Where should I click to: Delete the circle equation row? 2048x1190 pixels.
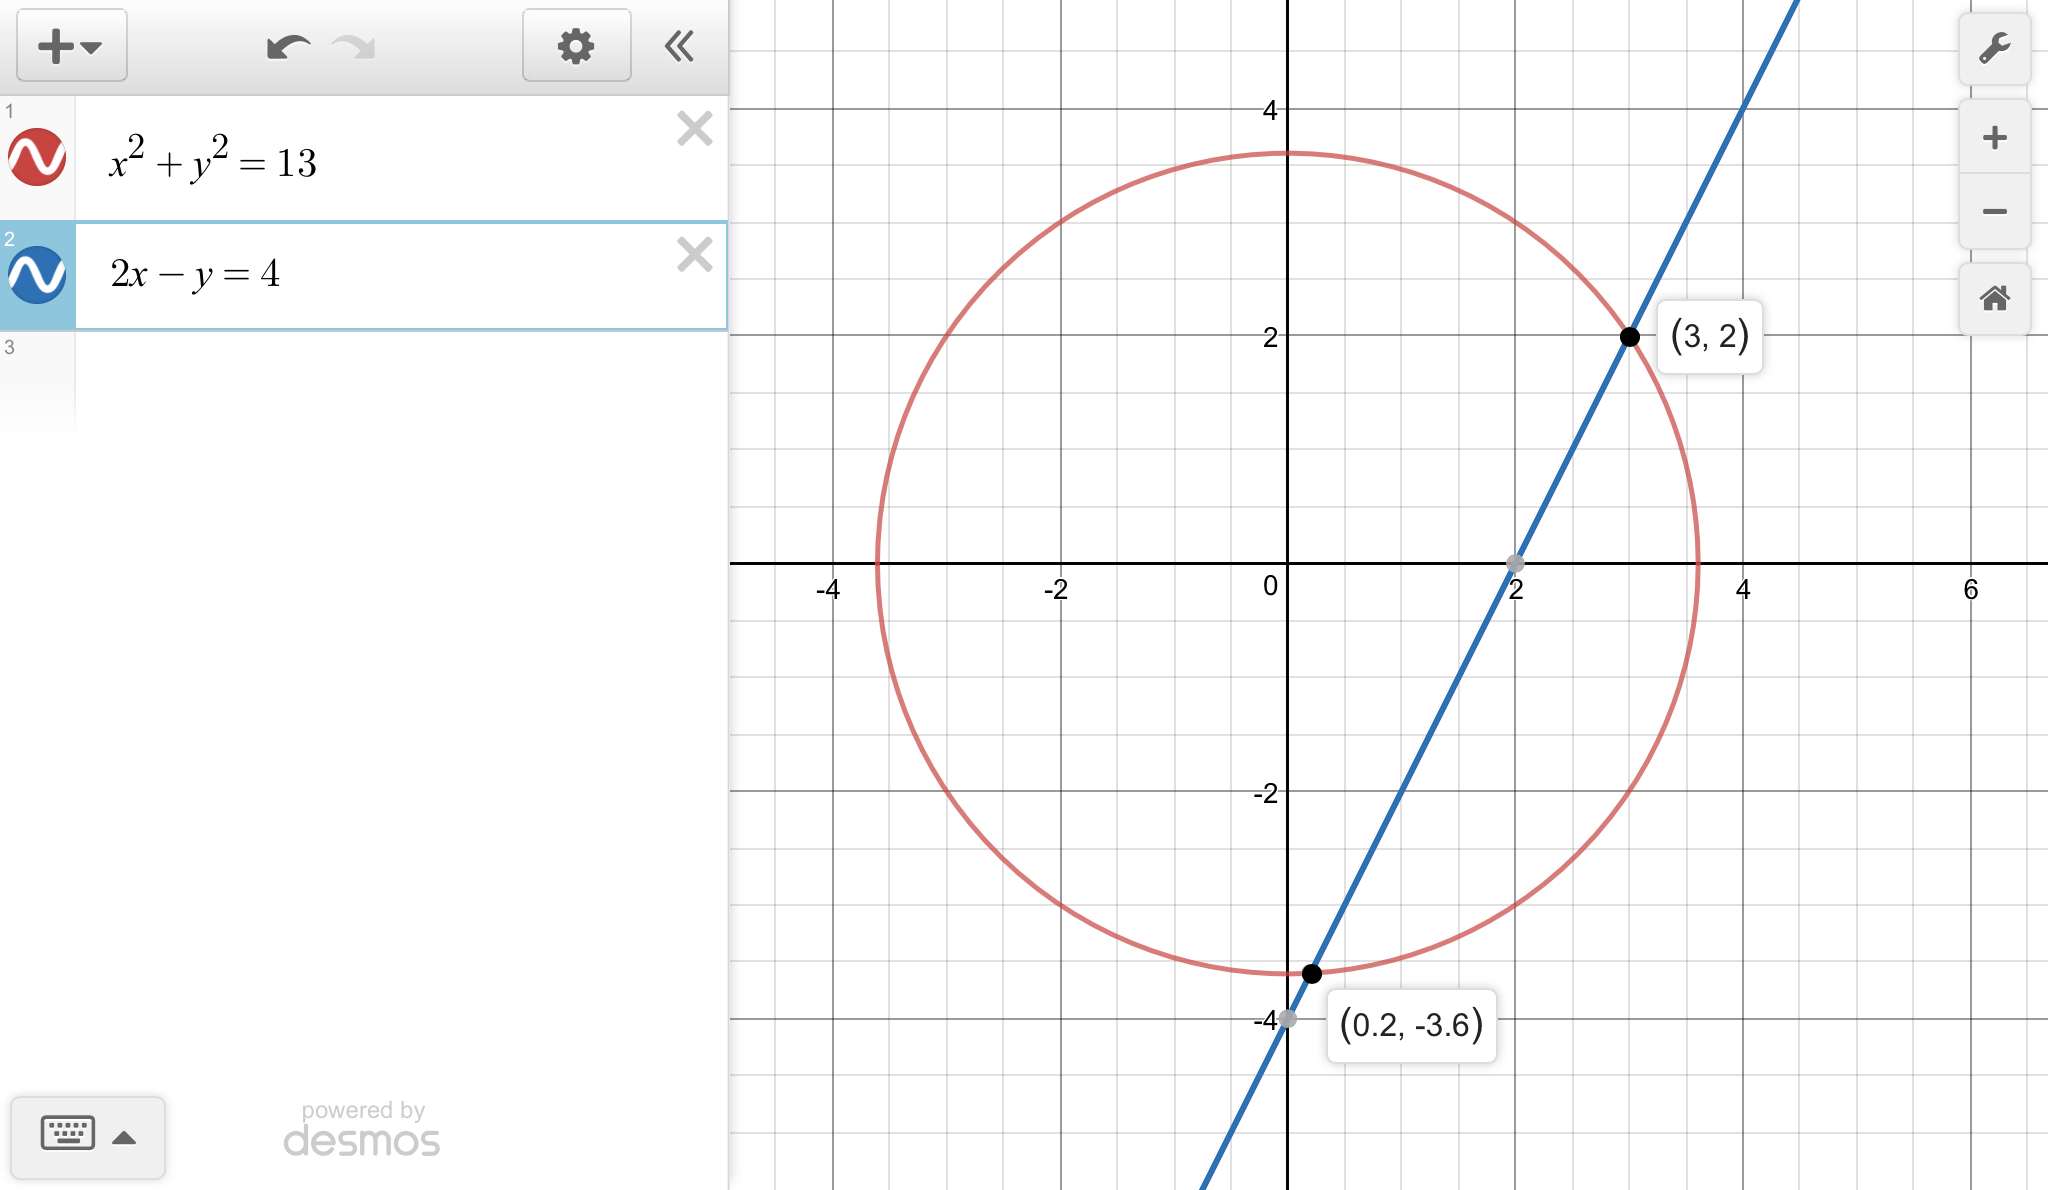coord(694,129)
